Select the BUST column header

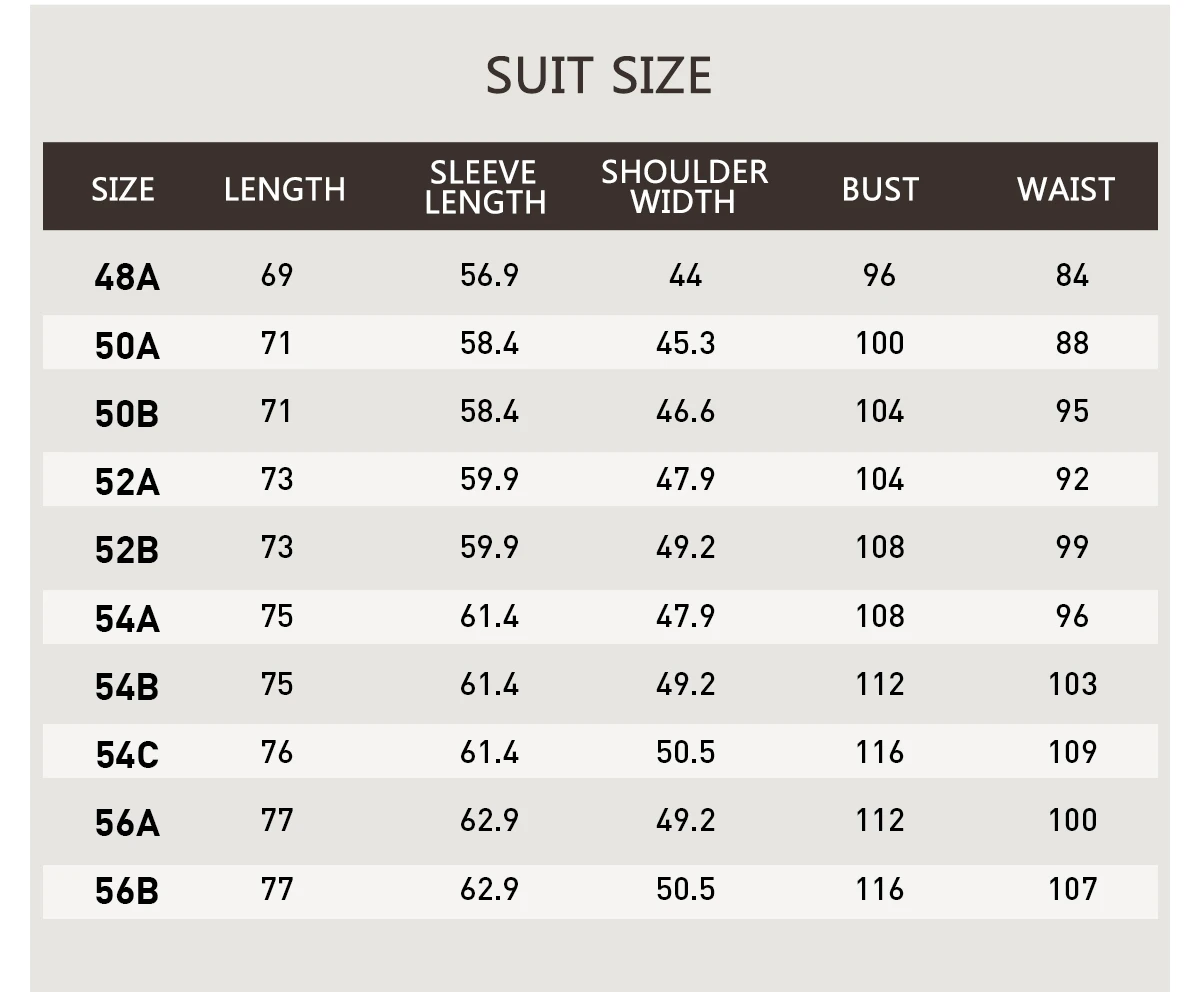pos(880,189)
